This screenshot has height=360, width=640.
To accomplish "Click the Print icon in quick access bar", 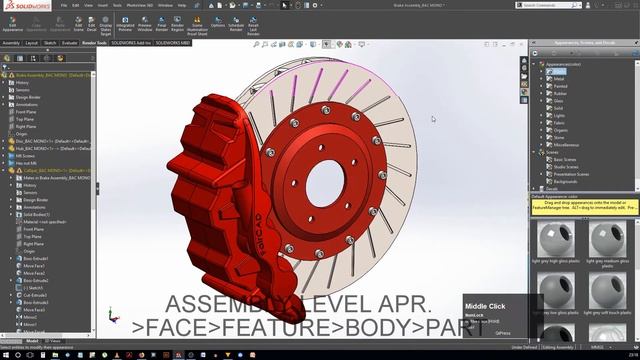I will (x=258, y=5).
